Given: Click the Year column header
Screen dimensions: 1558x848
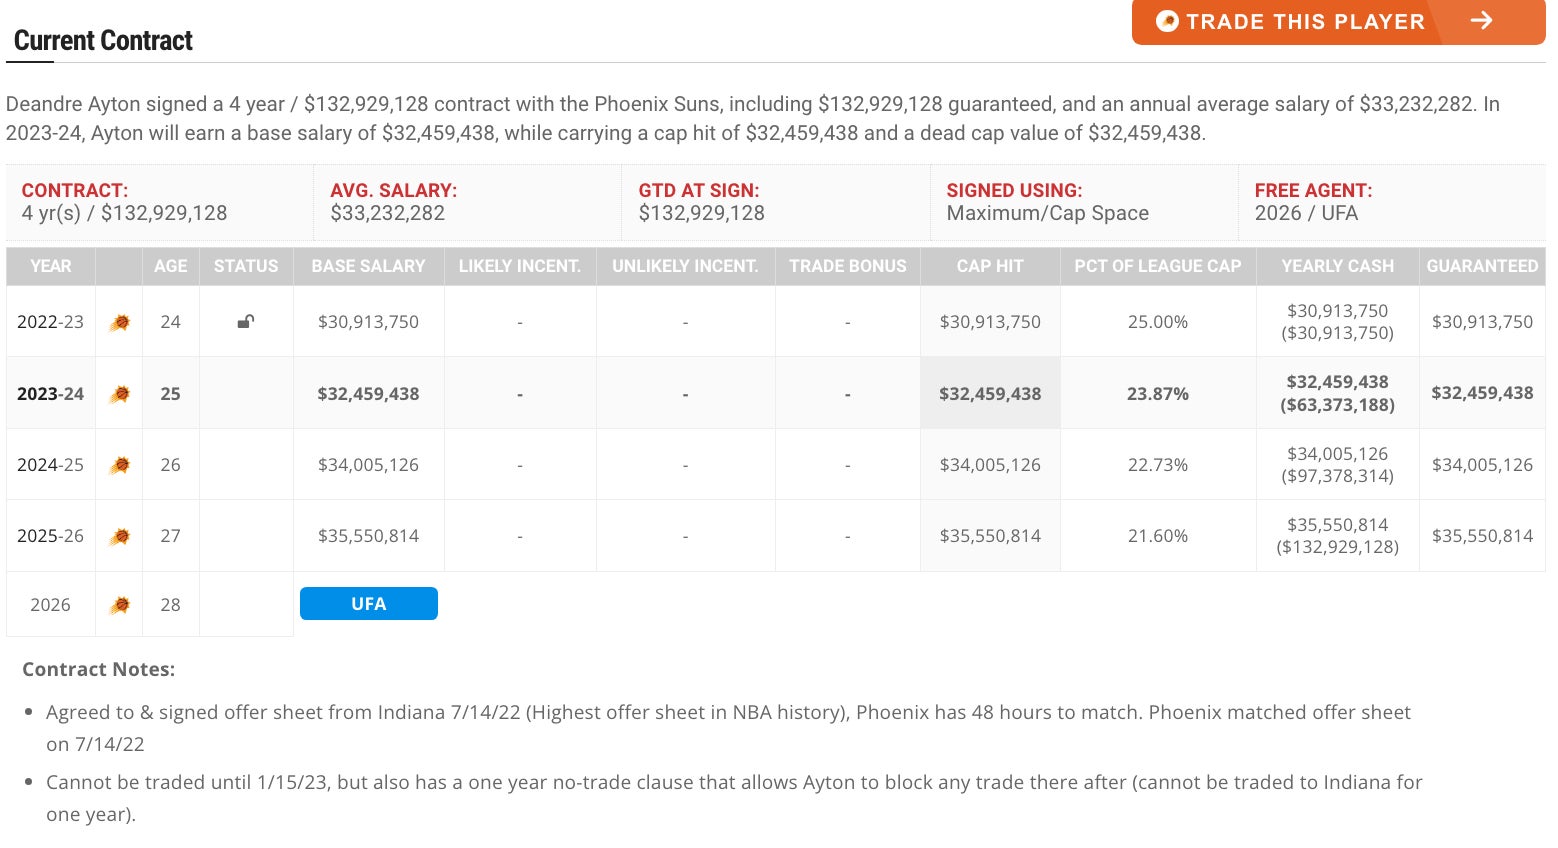Looking at the screenshot, I should [50, 266].
